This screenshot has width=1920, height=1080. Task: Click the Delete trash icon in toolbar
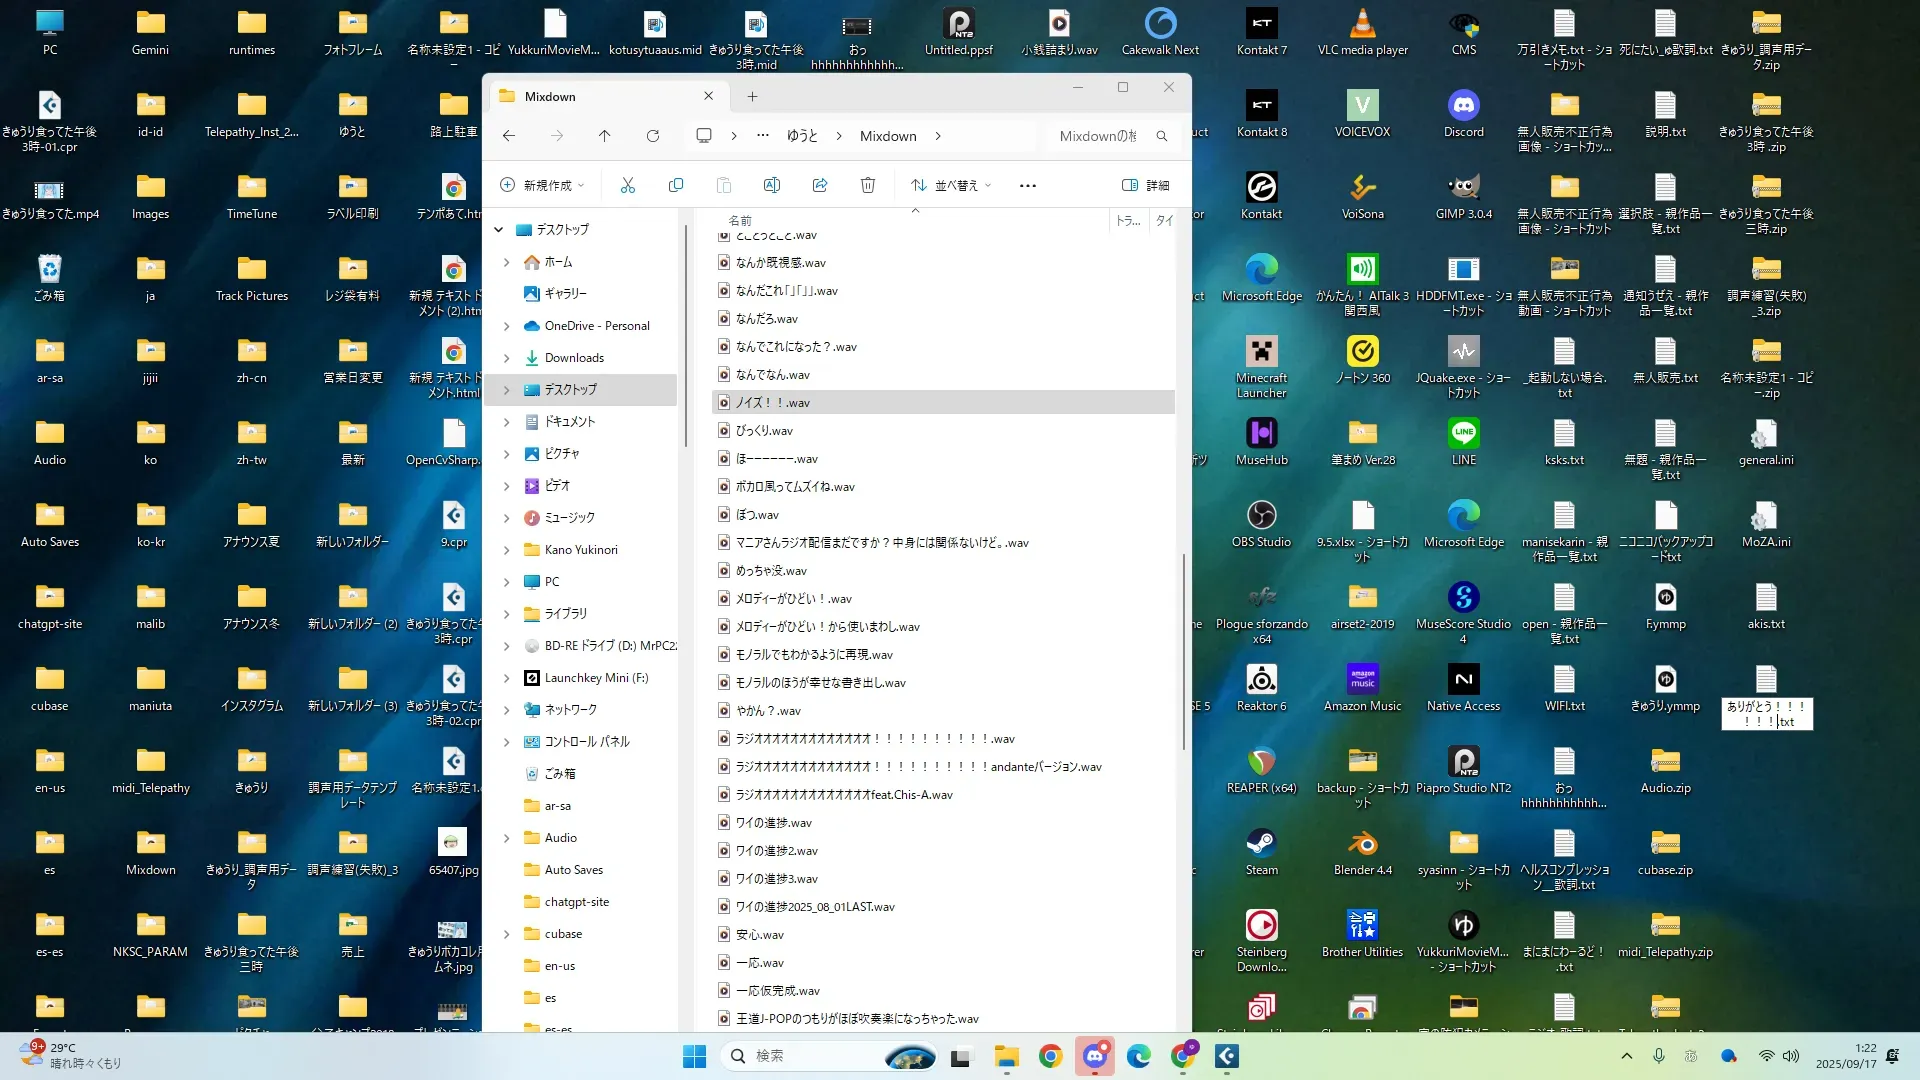tap(868, 185)
